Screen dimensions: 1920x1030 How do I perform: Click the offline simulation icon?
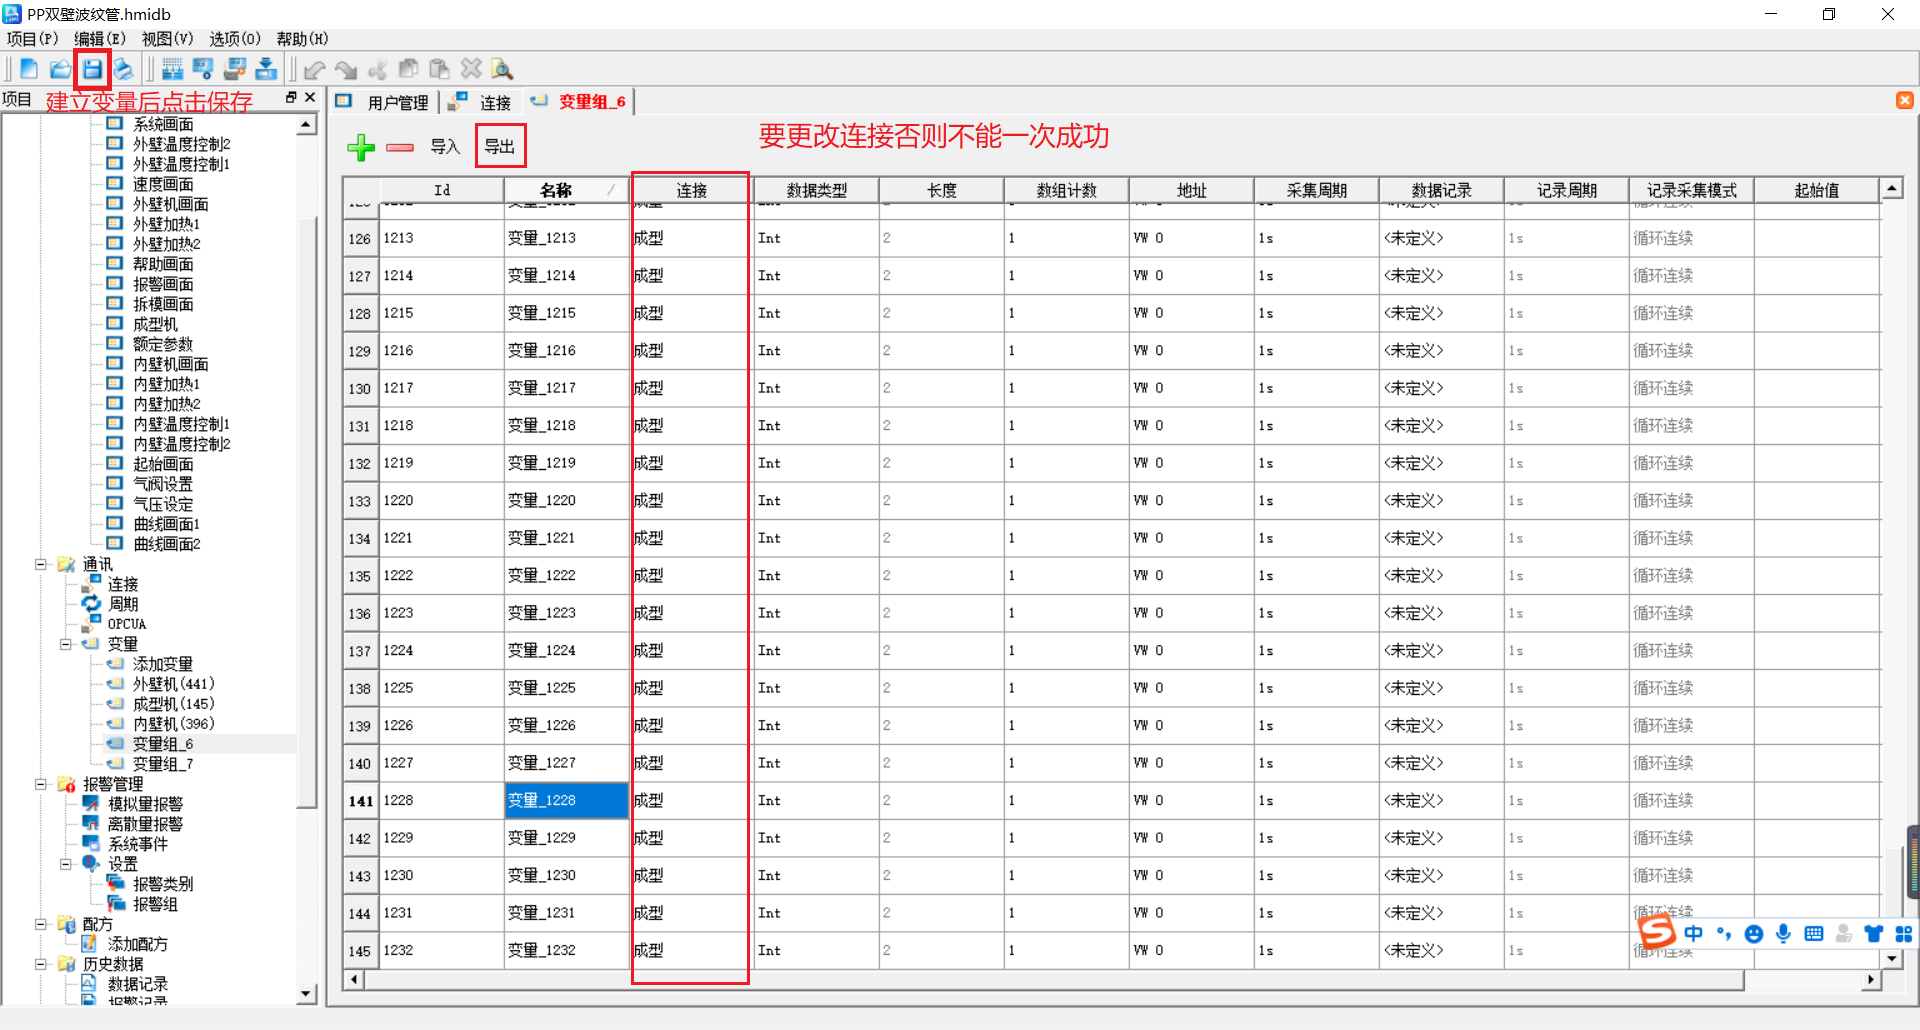point(203,69)
